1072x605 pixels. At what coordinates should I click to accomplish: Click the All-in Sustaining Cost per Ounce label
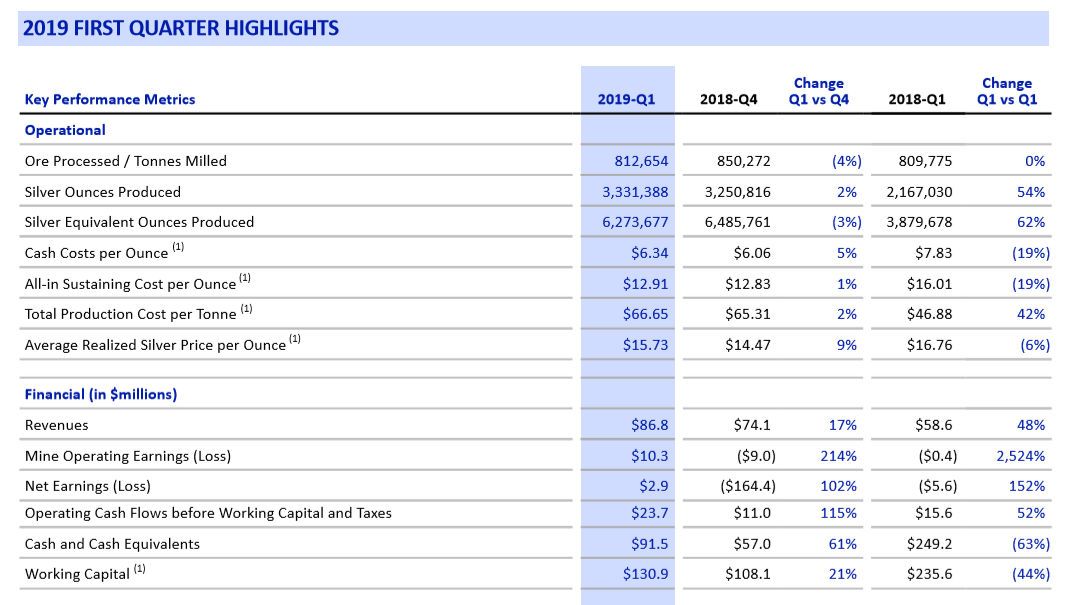tap(130, 284)
